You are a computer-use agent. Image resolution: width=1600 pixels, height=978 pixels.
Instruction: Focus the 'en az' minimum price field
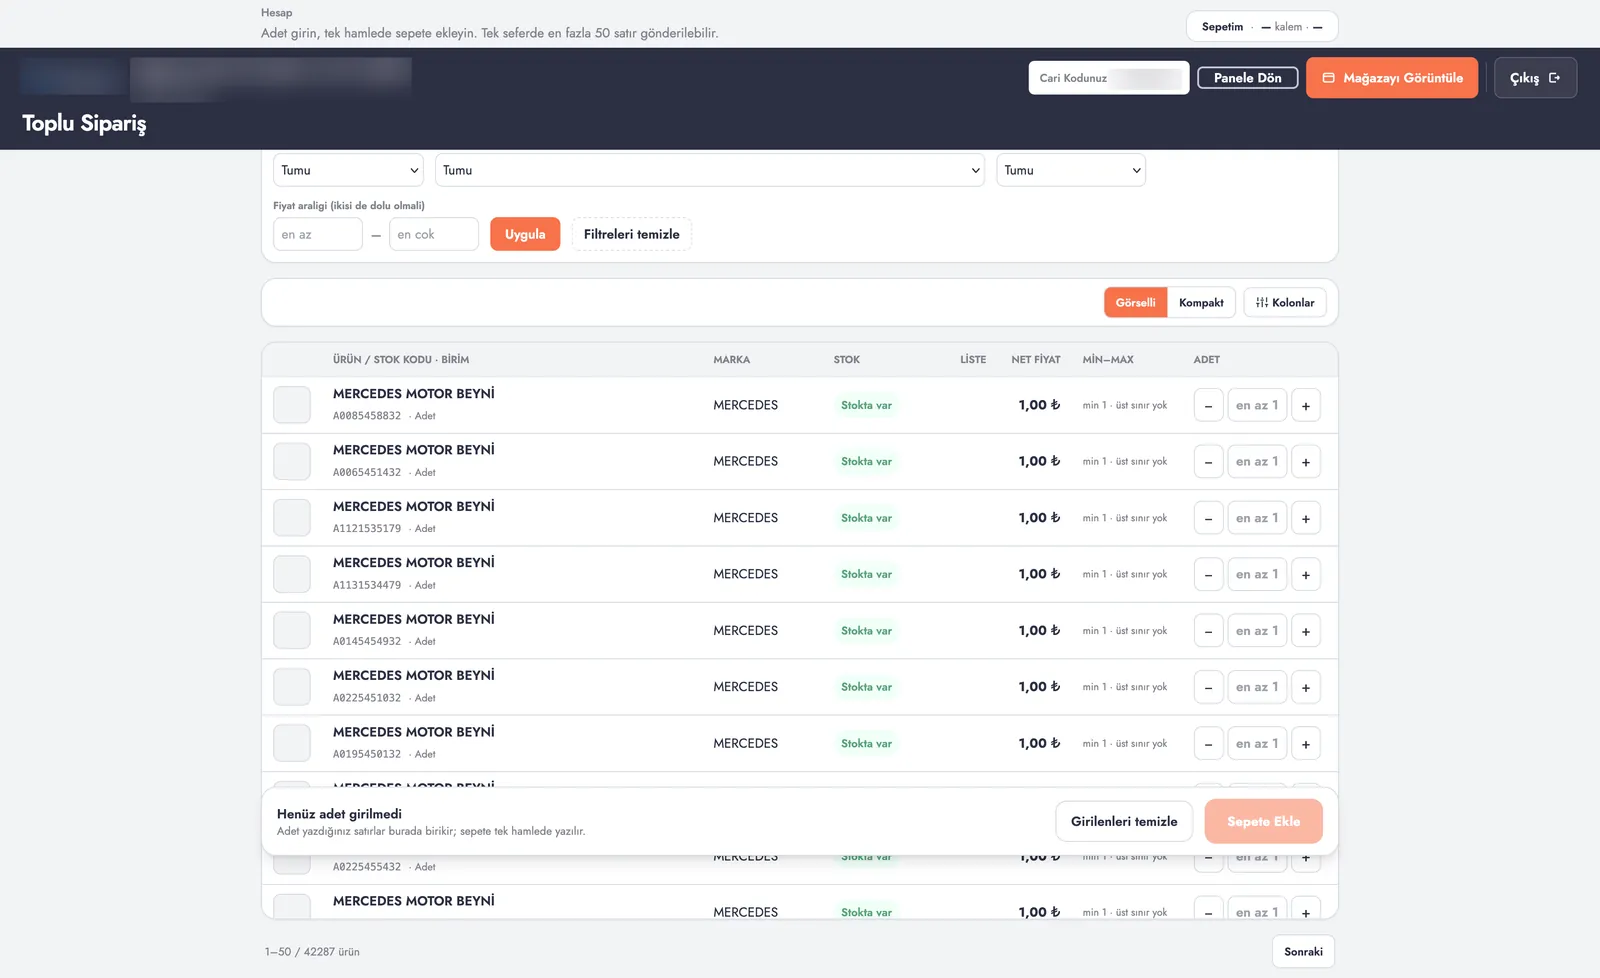point(317,234)
